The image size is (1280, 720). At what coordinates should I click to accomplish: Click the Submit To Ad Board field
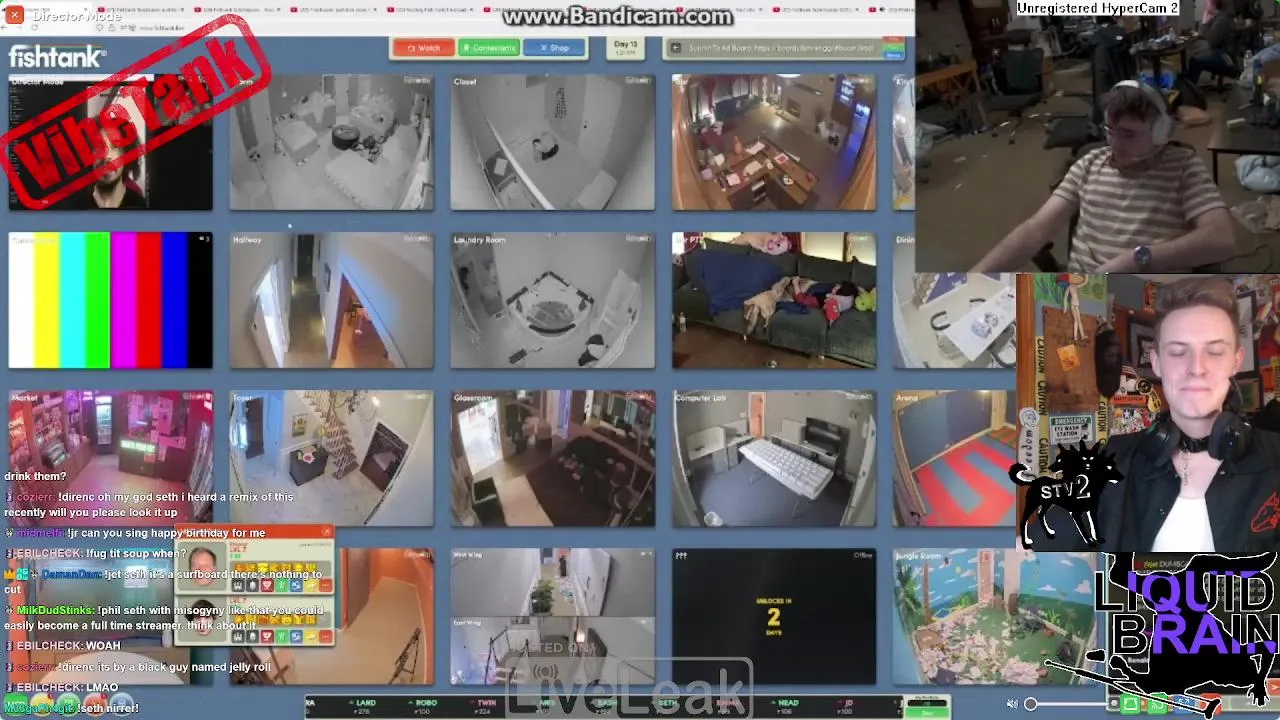click(780, 48)
